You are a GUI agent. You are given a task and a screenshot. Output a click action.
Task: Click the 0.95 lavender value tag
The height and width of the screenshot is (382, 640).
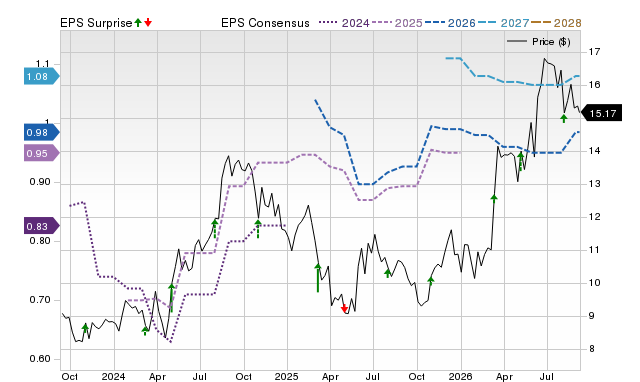tap(41, 153)
